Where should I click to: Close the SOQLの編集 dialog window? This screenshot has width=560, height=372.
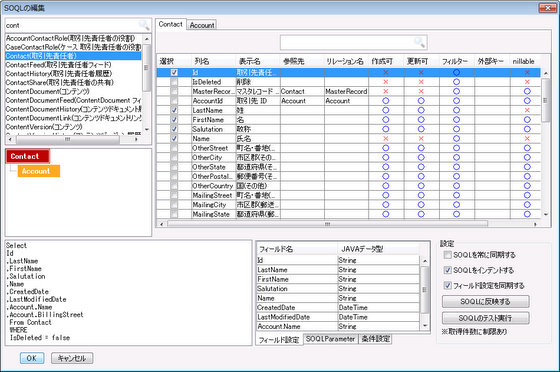click(548, 7)
